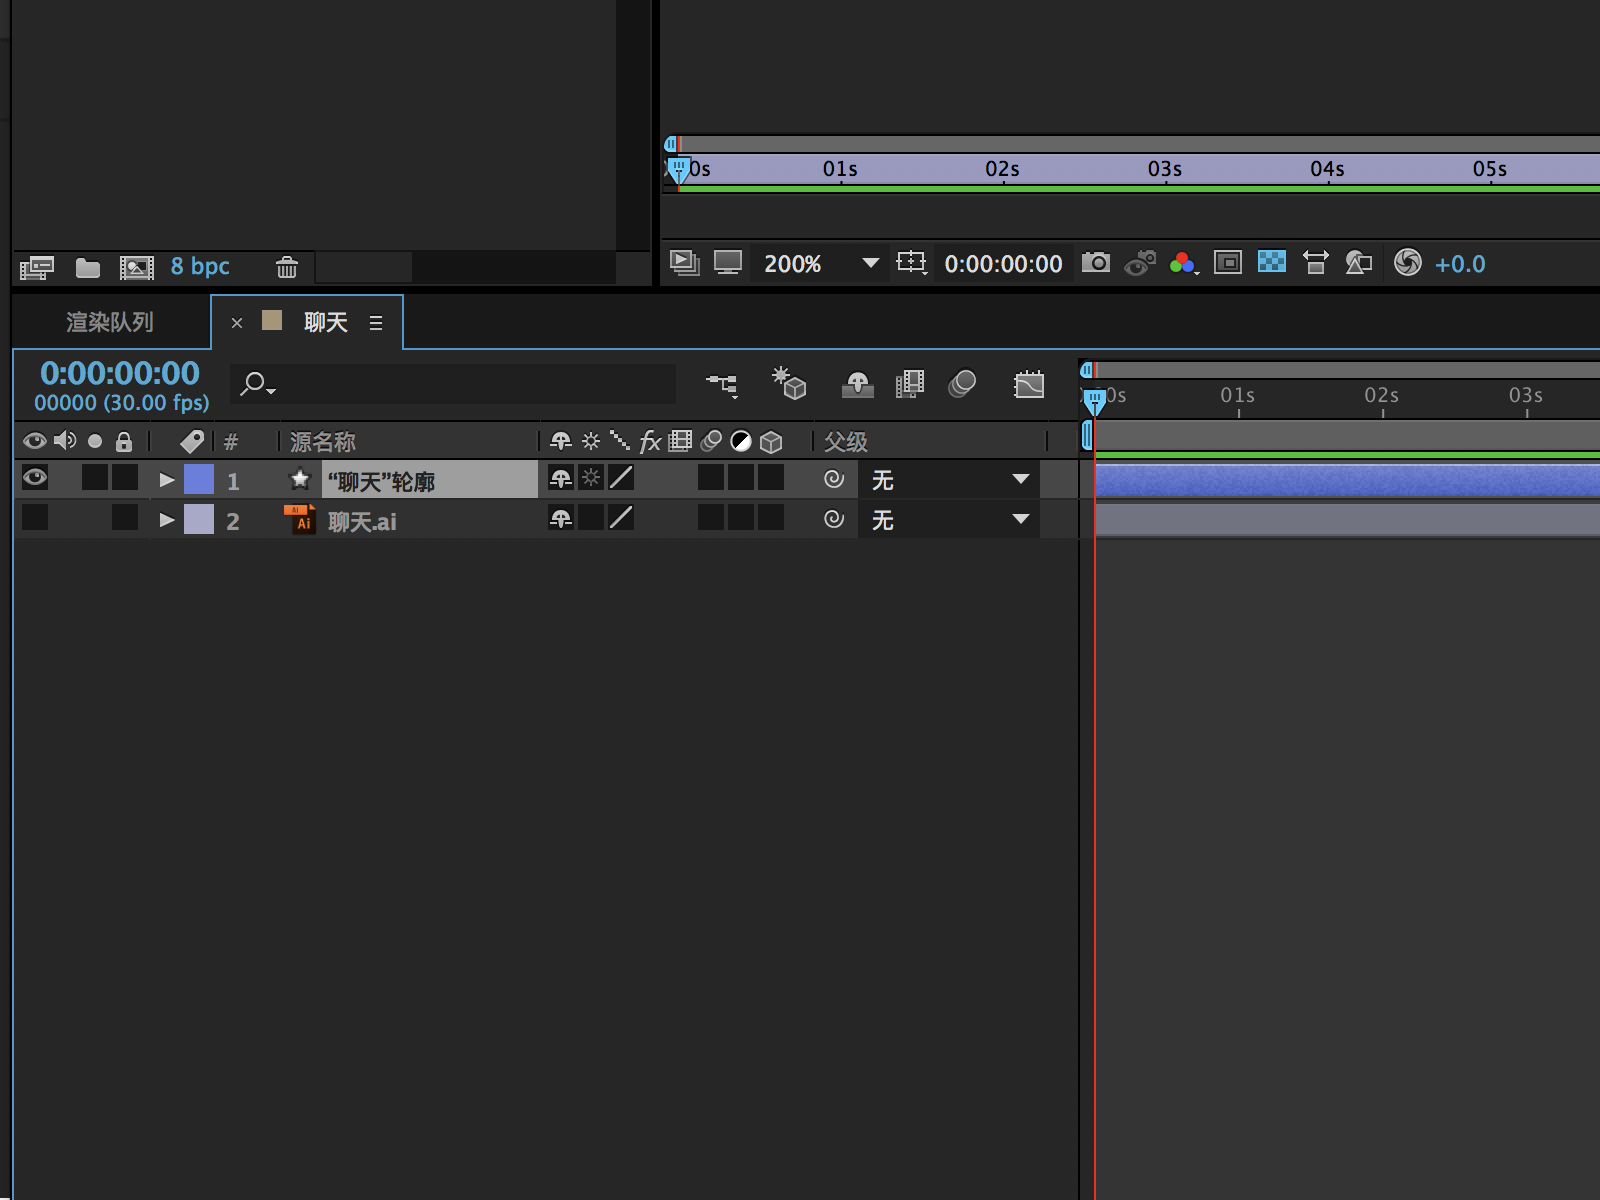The width and height of the screenshot is (1600, 1200).
Task: Lock the “聊天”轮廓 layer
Action: (x=125, y=477)
